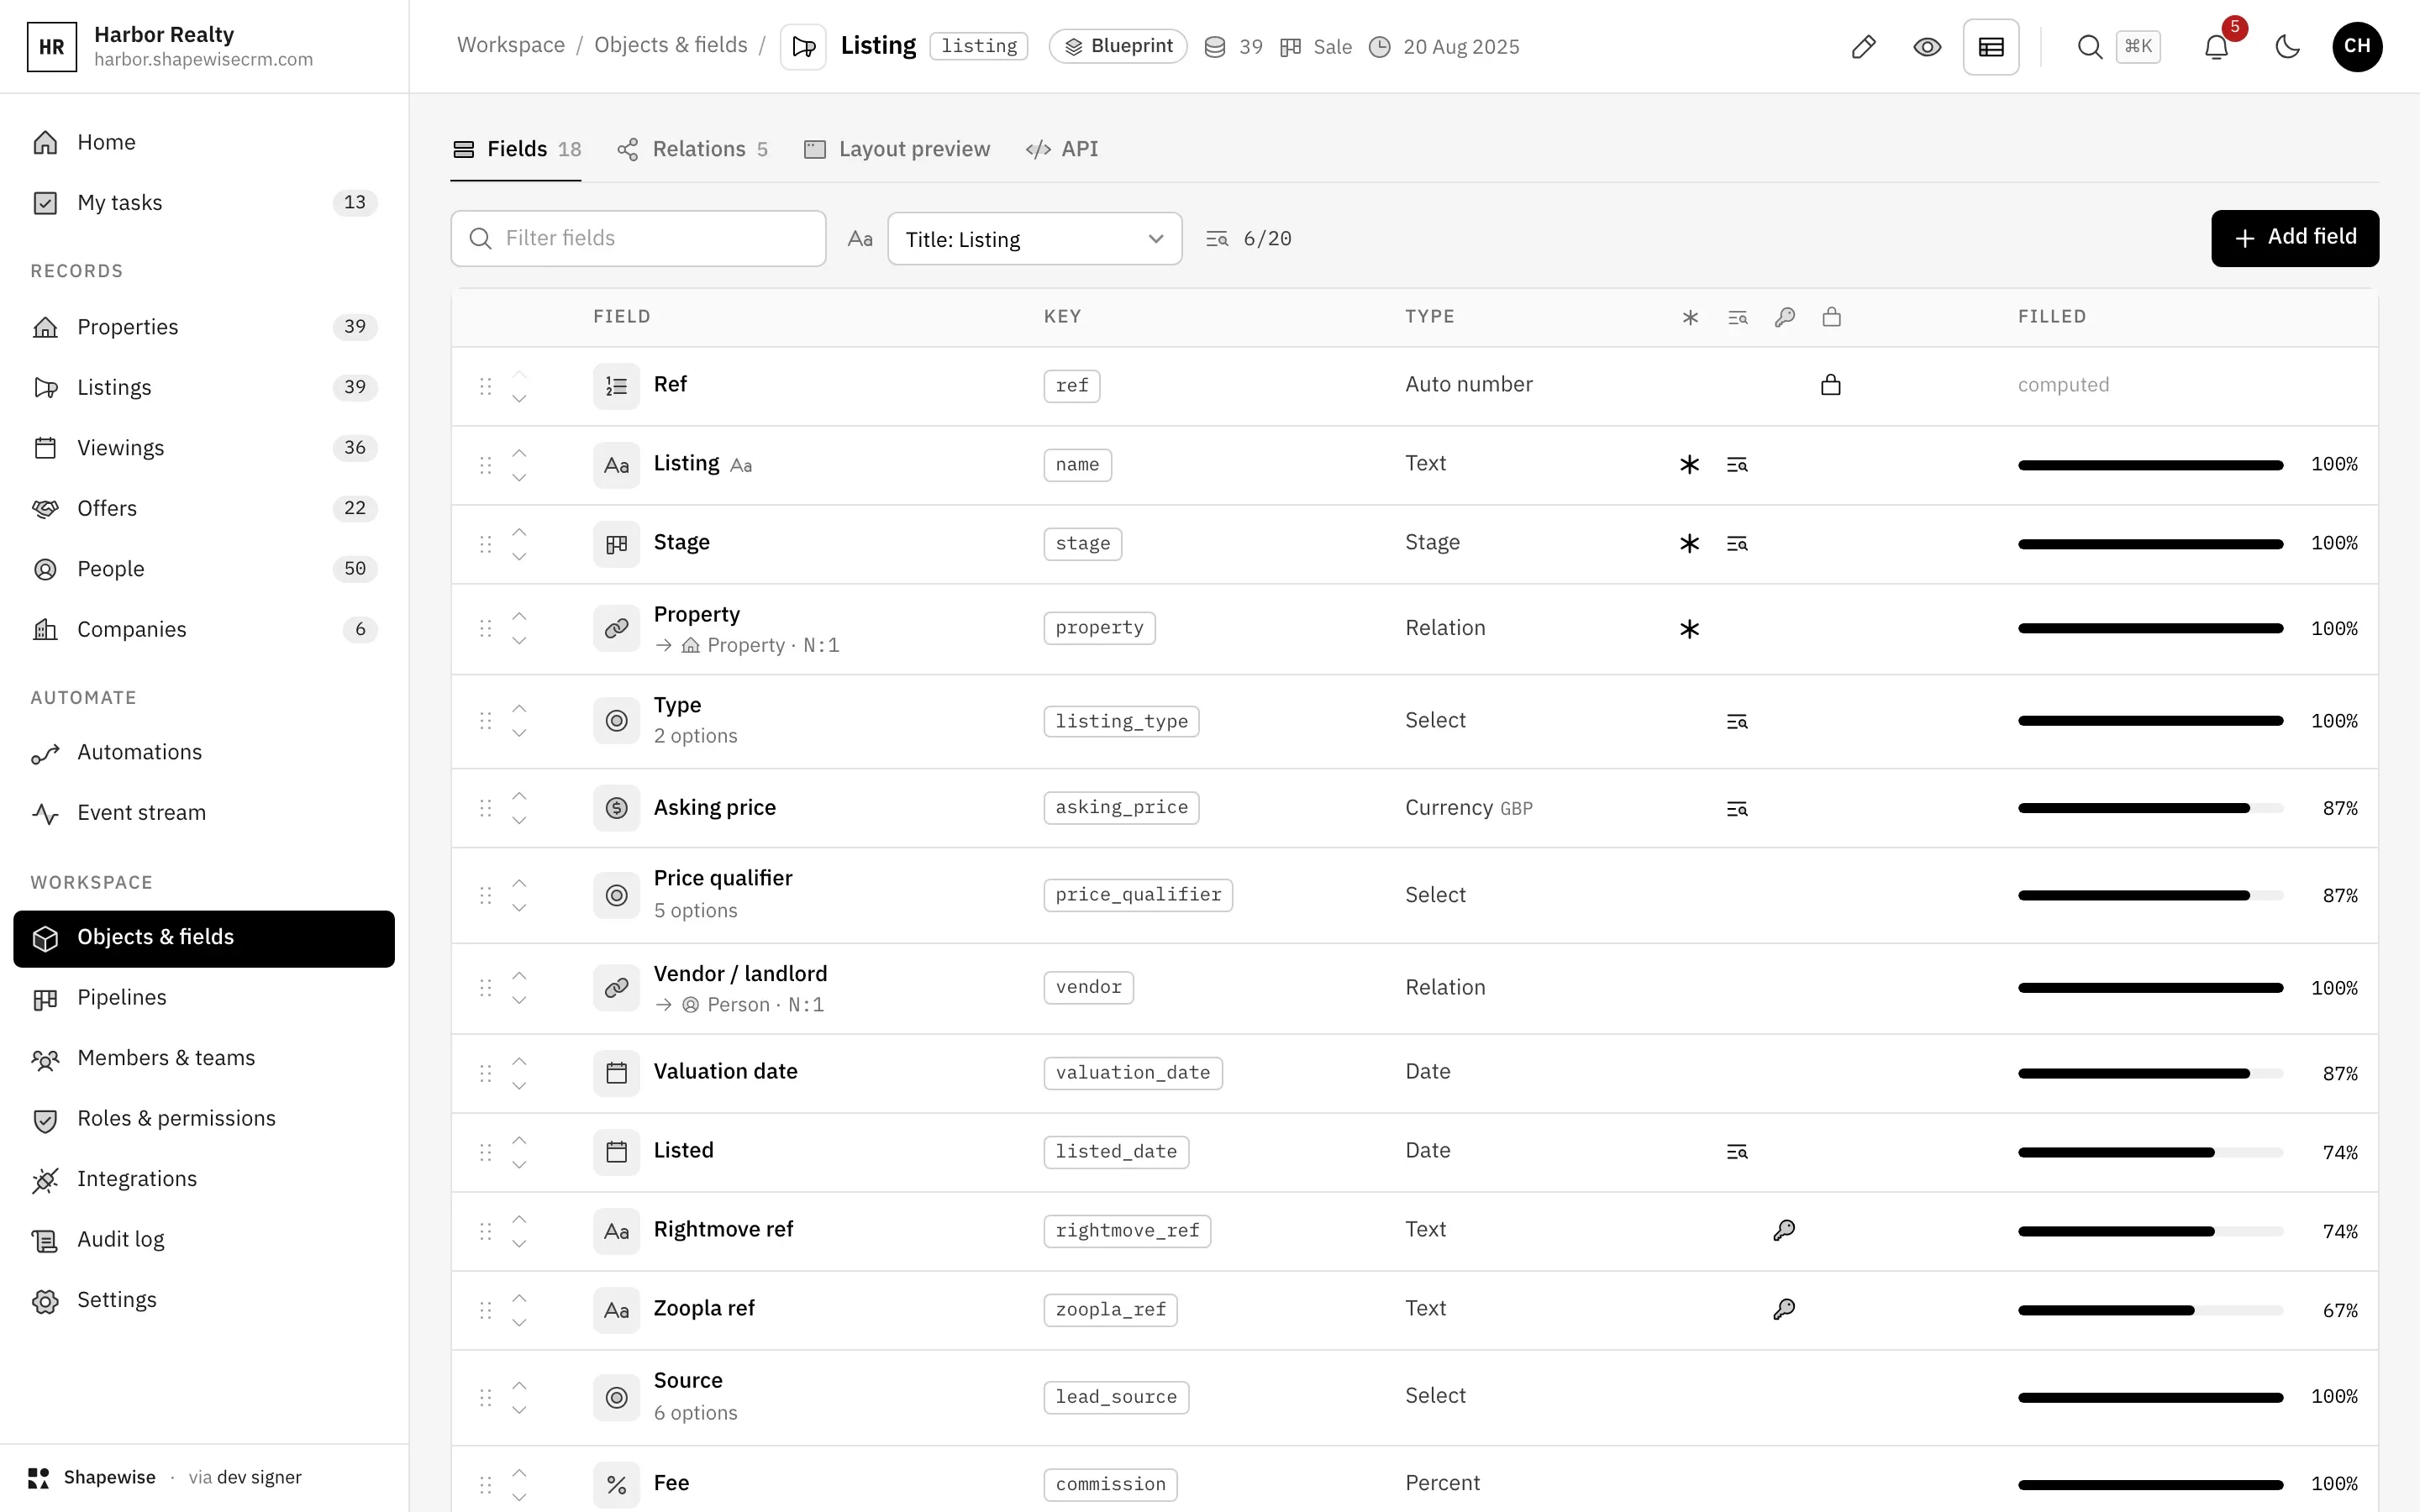Switch to Layout preview tab
This screenshot has height=1512, width=2420.
[x=897, y=149]
